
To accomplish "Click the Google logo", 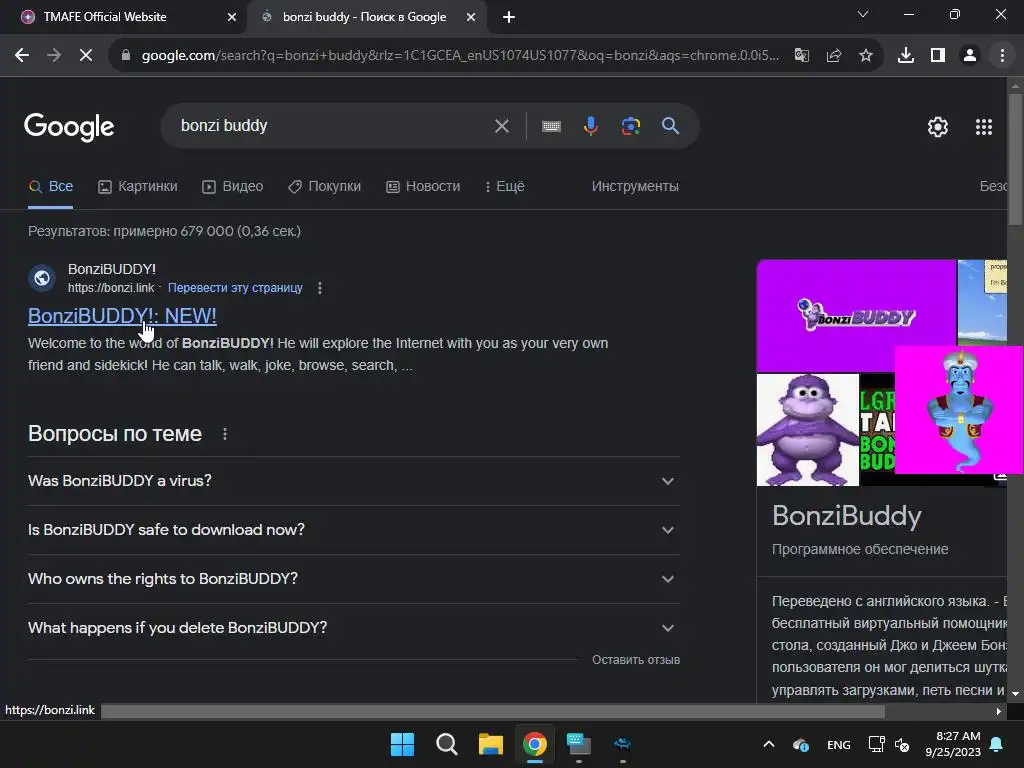I will point(69,127).
